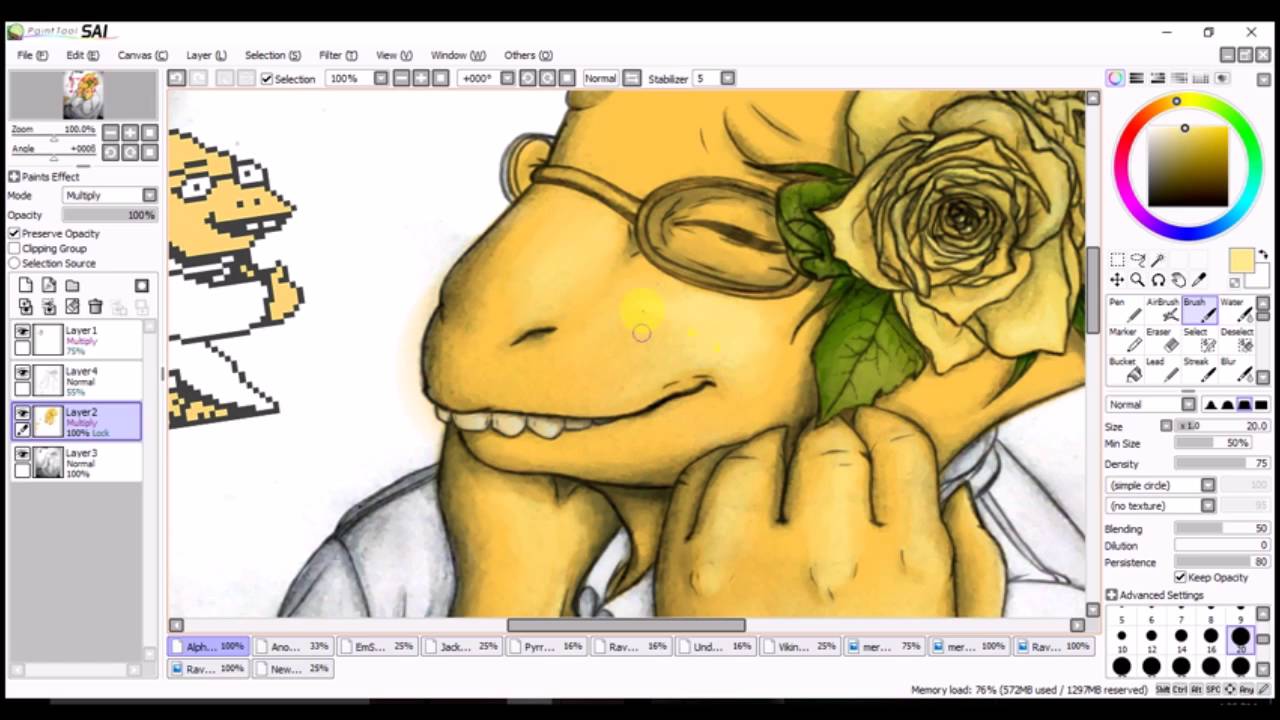Click the Normal view mode button

tap(600, 78)
